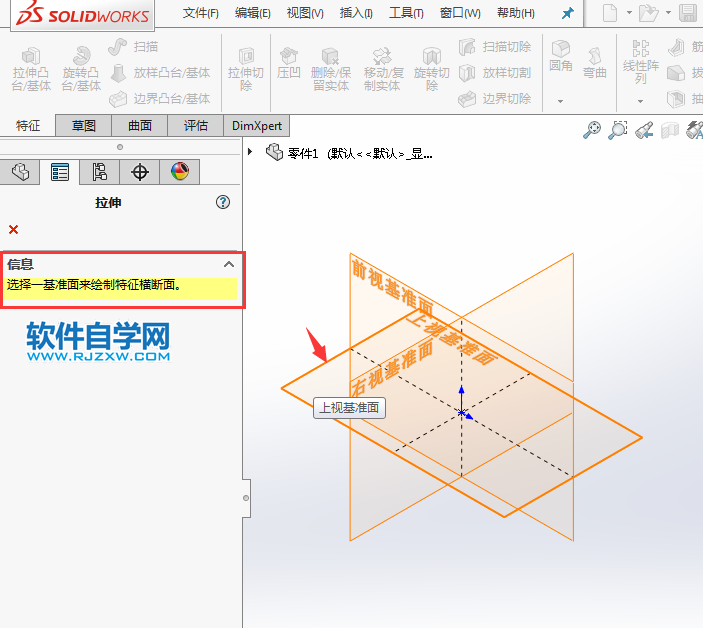Image resolution: width=703 pixels, height=628 pixels.
Task: Switch to the 特征 tab
Action: [x=28, y=126]
